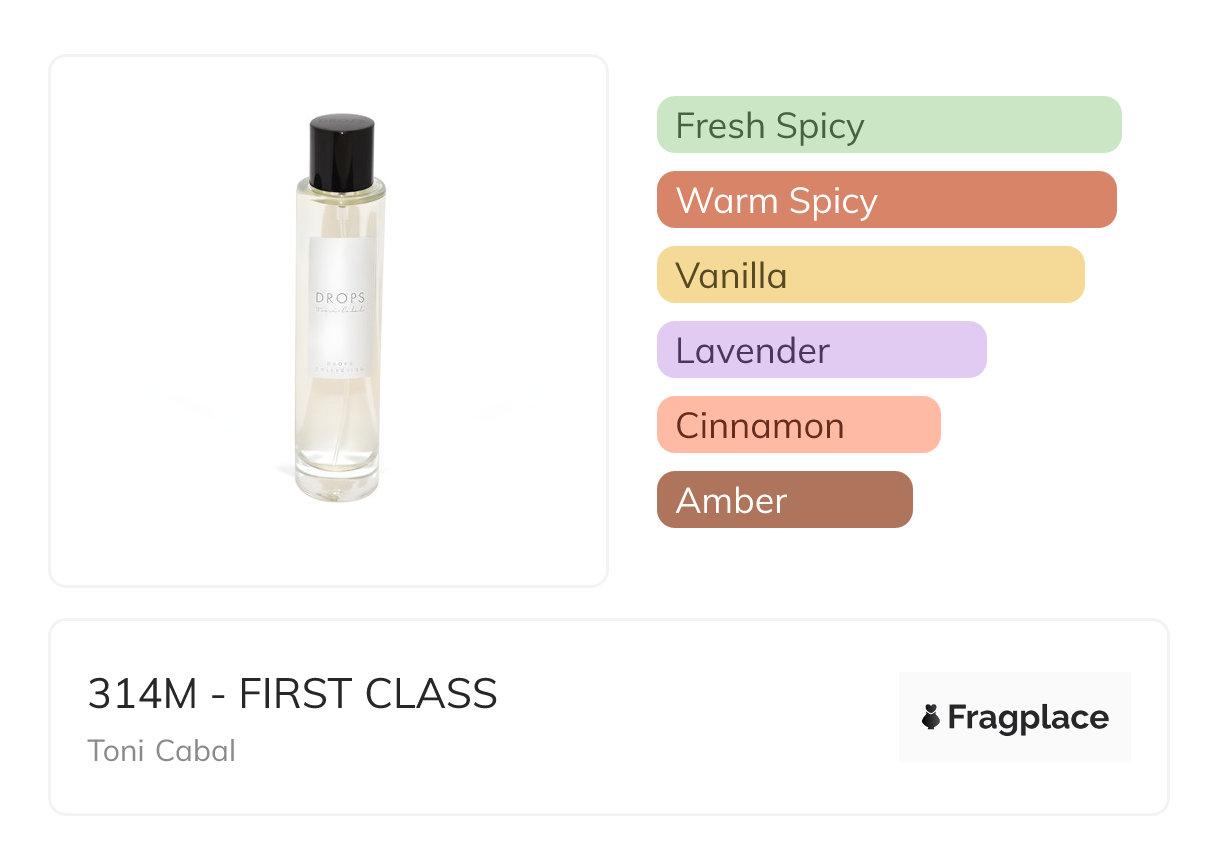Click the Vanilla accord bar

(871, 275)
